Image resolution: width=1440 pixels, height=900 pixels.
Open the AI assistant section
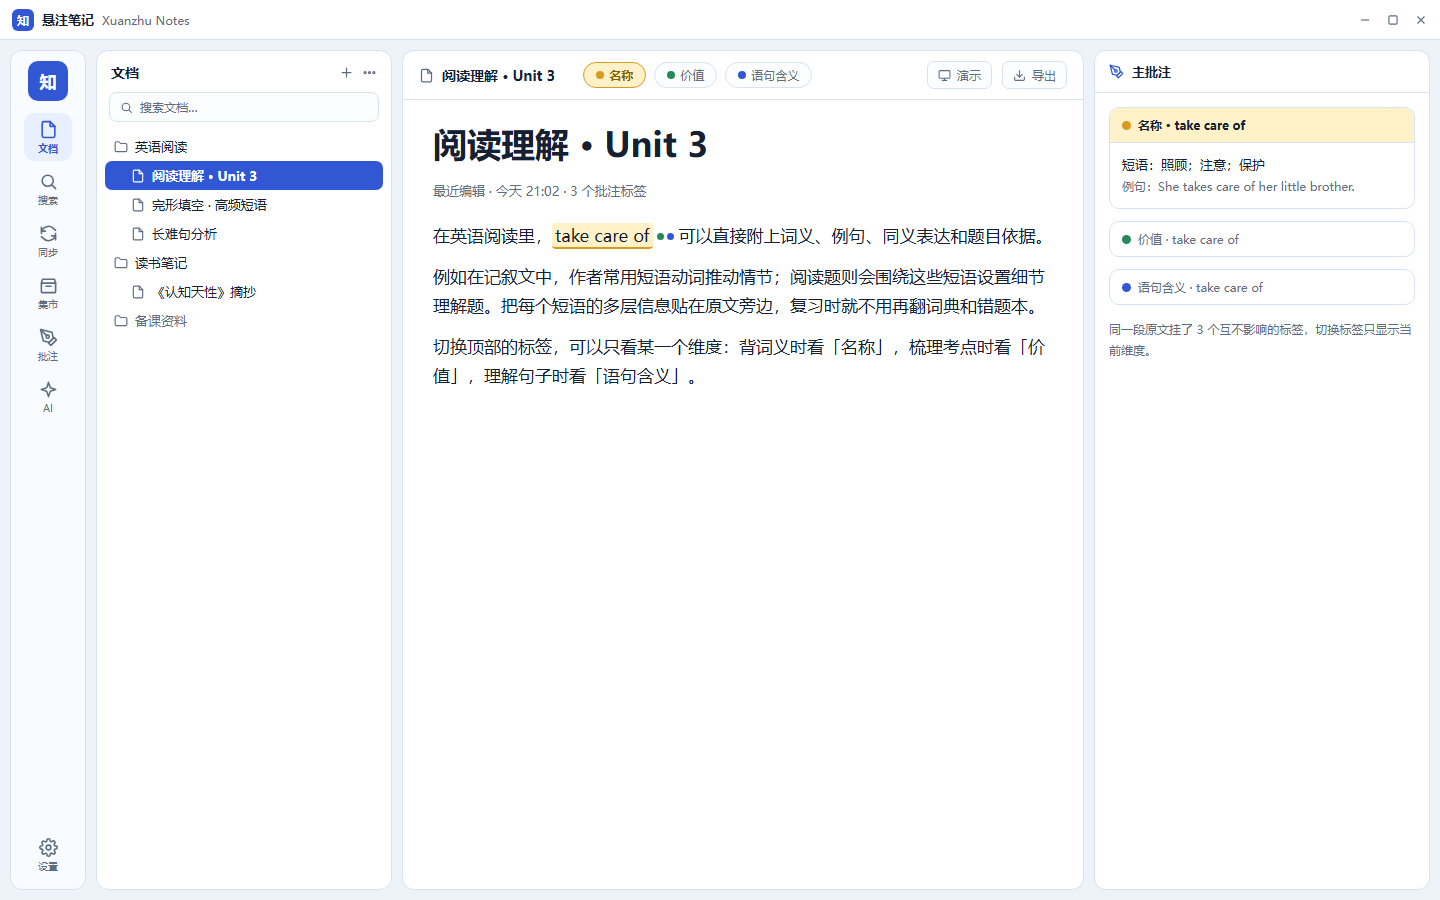click(x=48, y=397)
